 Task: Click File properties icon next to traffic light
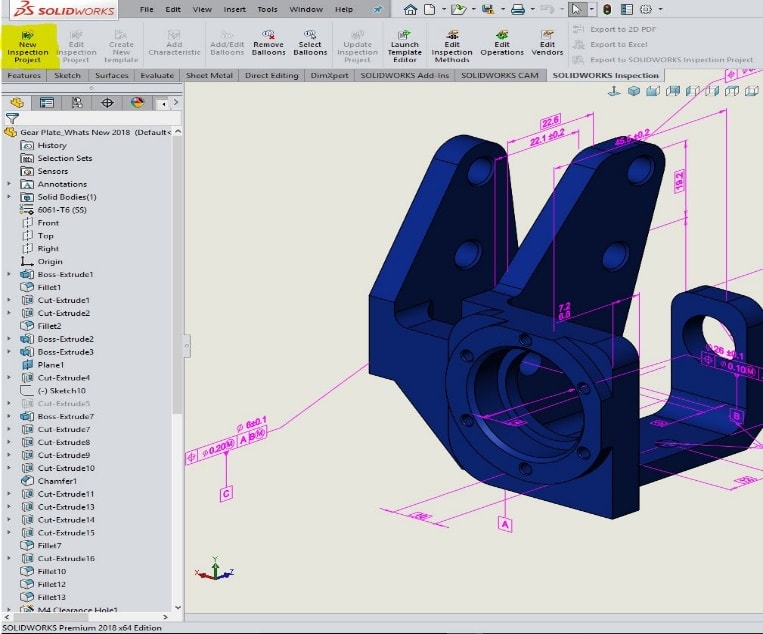point(627,9)
